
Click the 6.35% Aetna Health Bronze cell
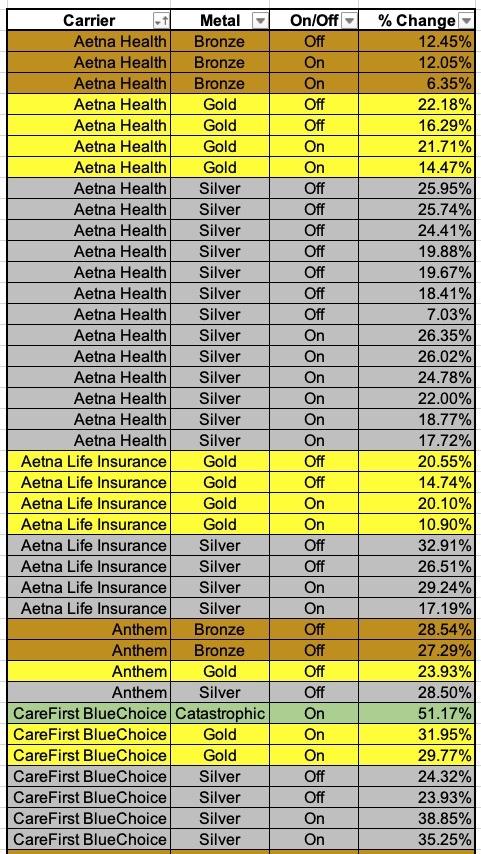tap(416, 83)
